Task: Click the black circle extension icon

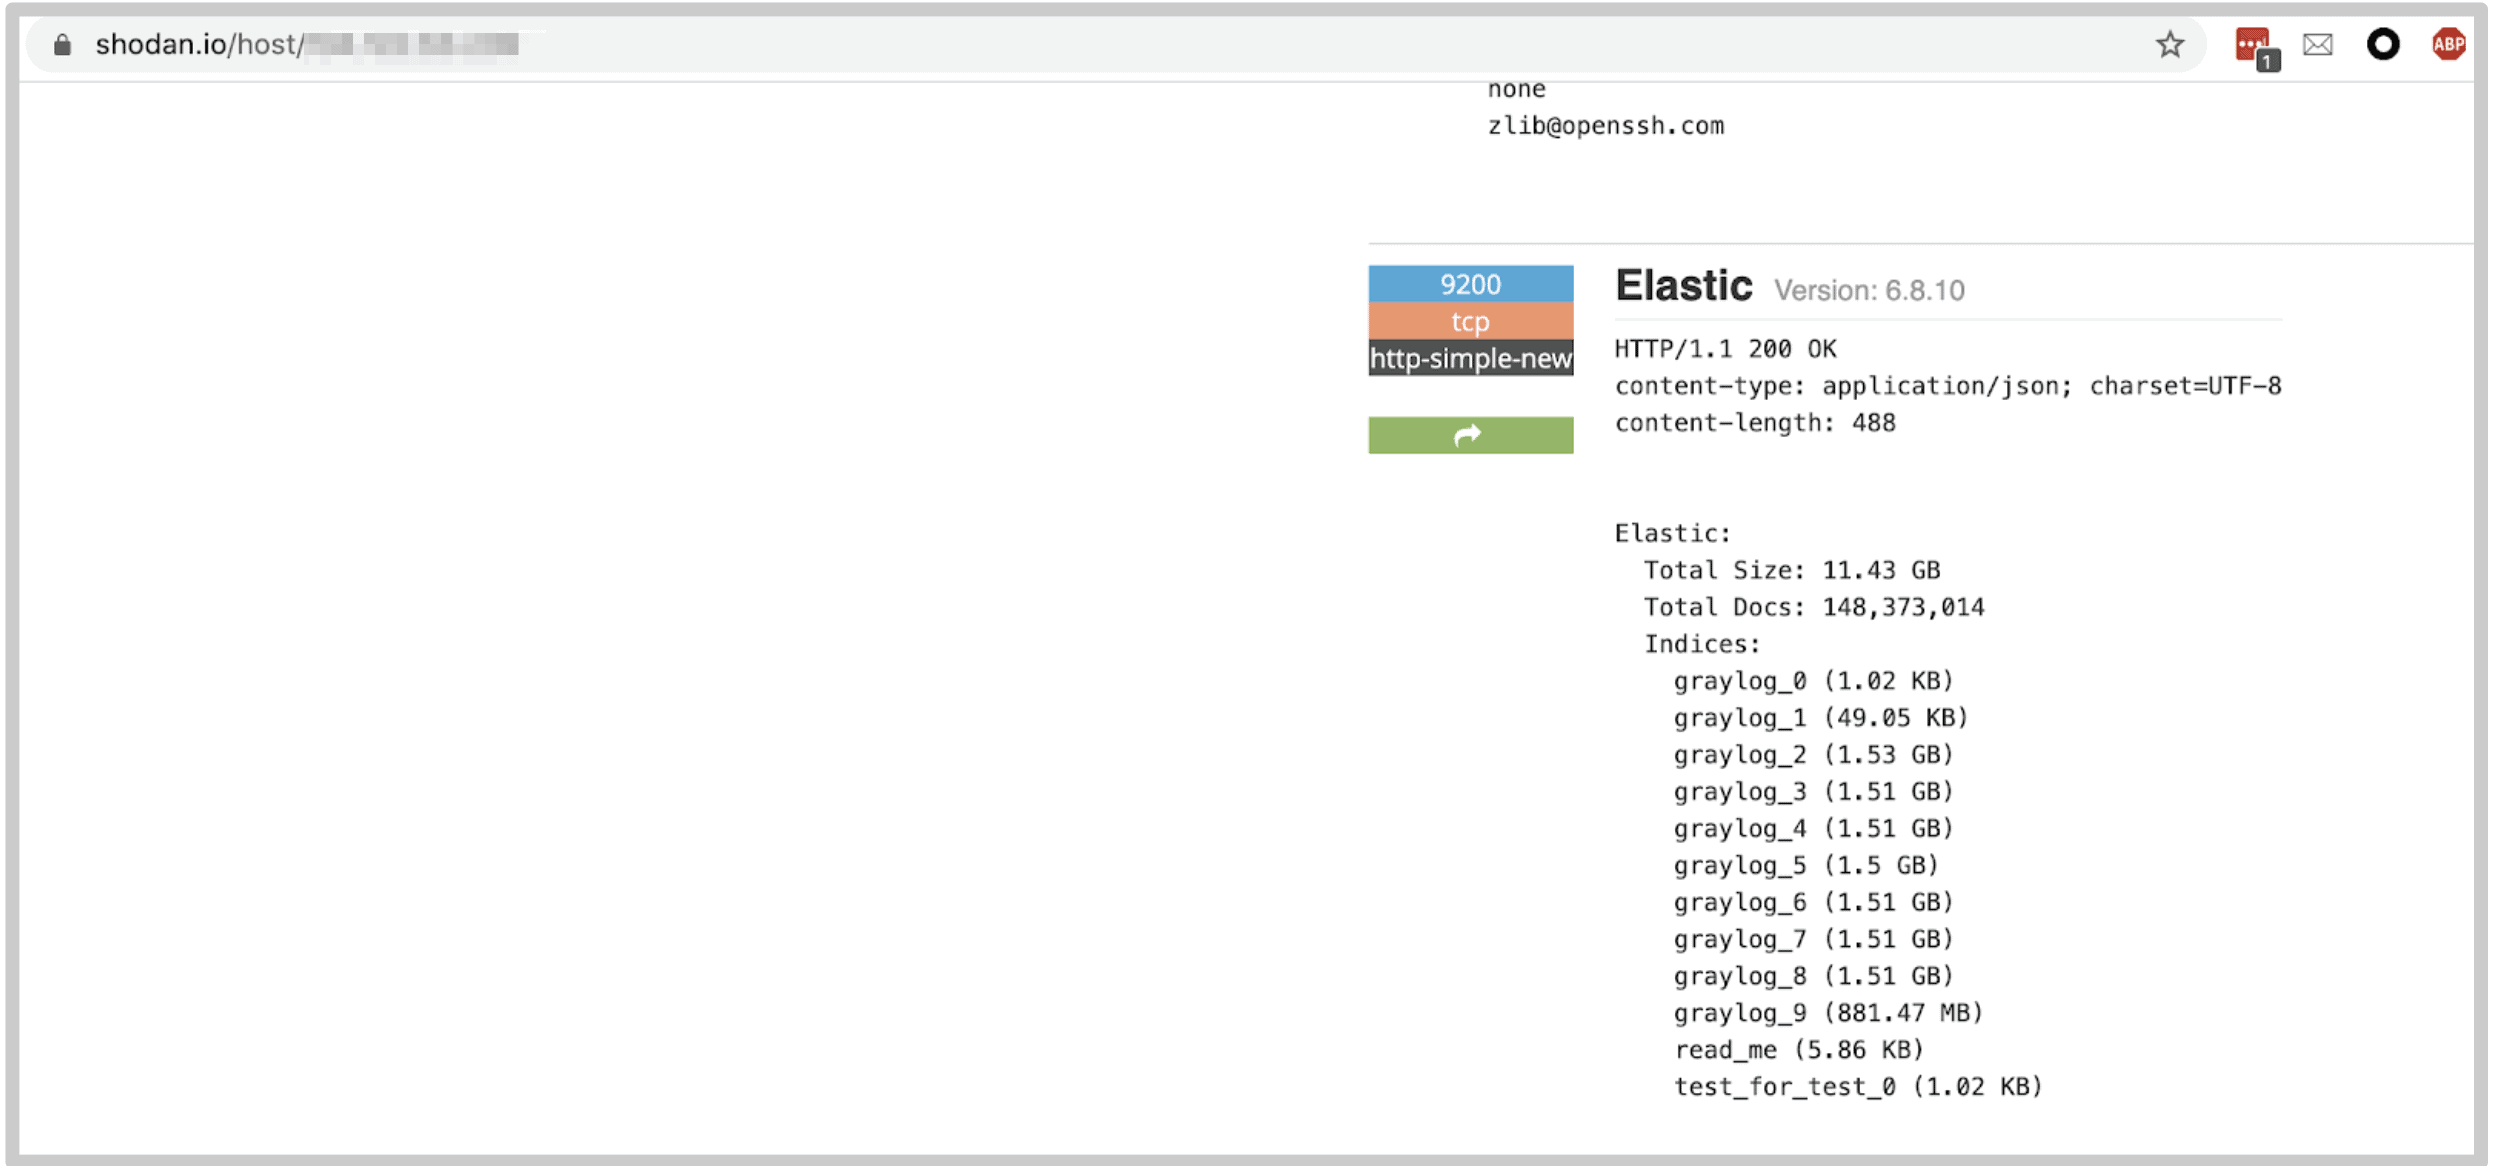Action: point(2383,44)
